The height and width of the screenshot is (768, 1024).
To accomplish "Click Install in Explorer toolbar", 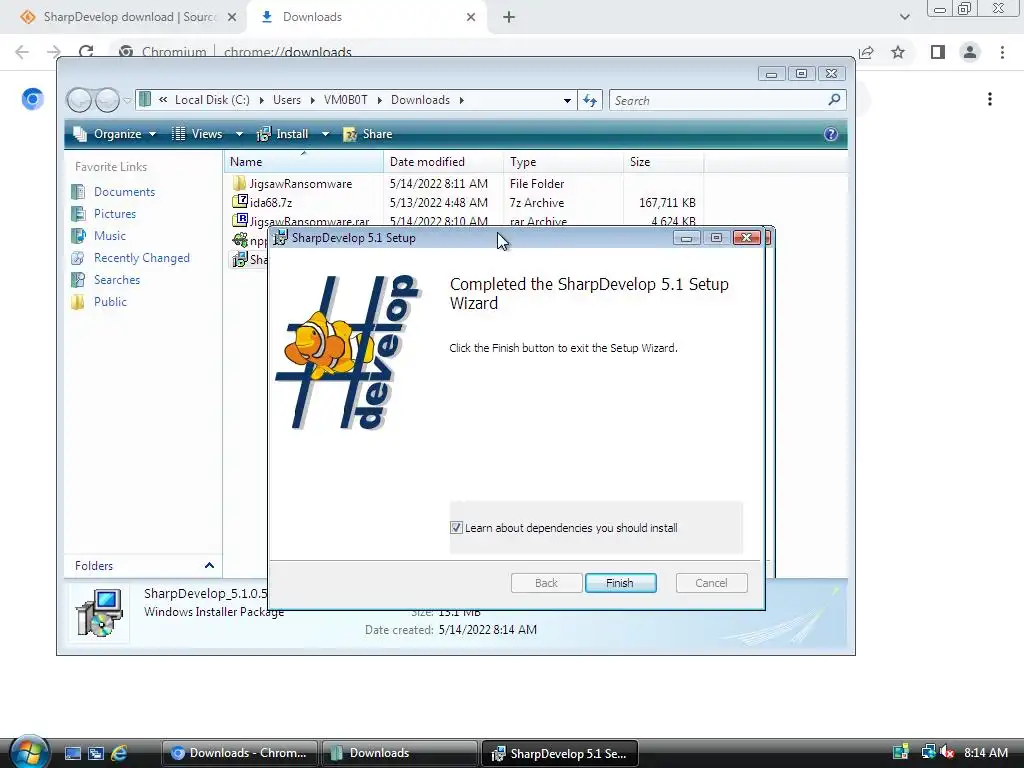I will tap(283, 134).
